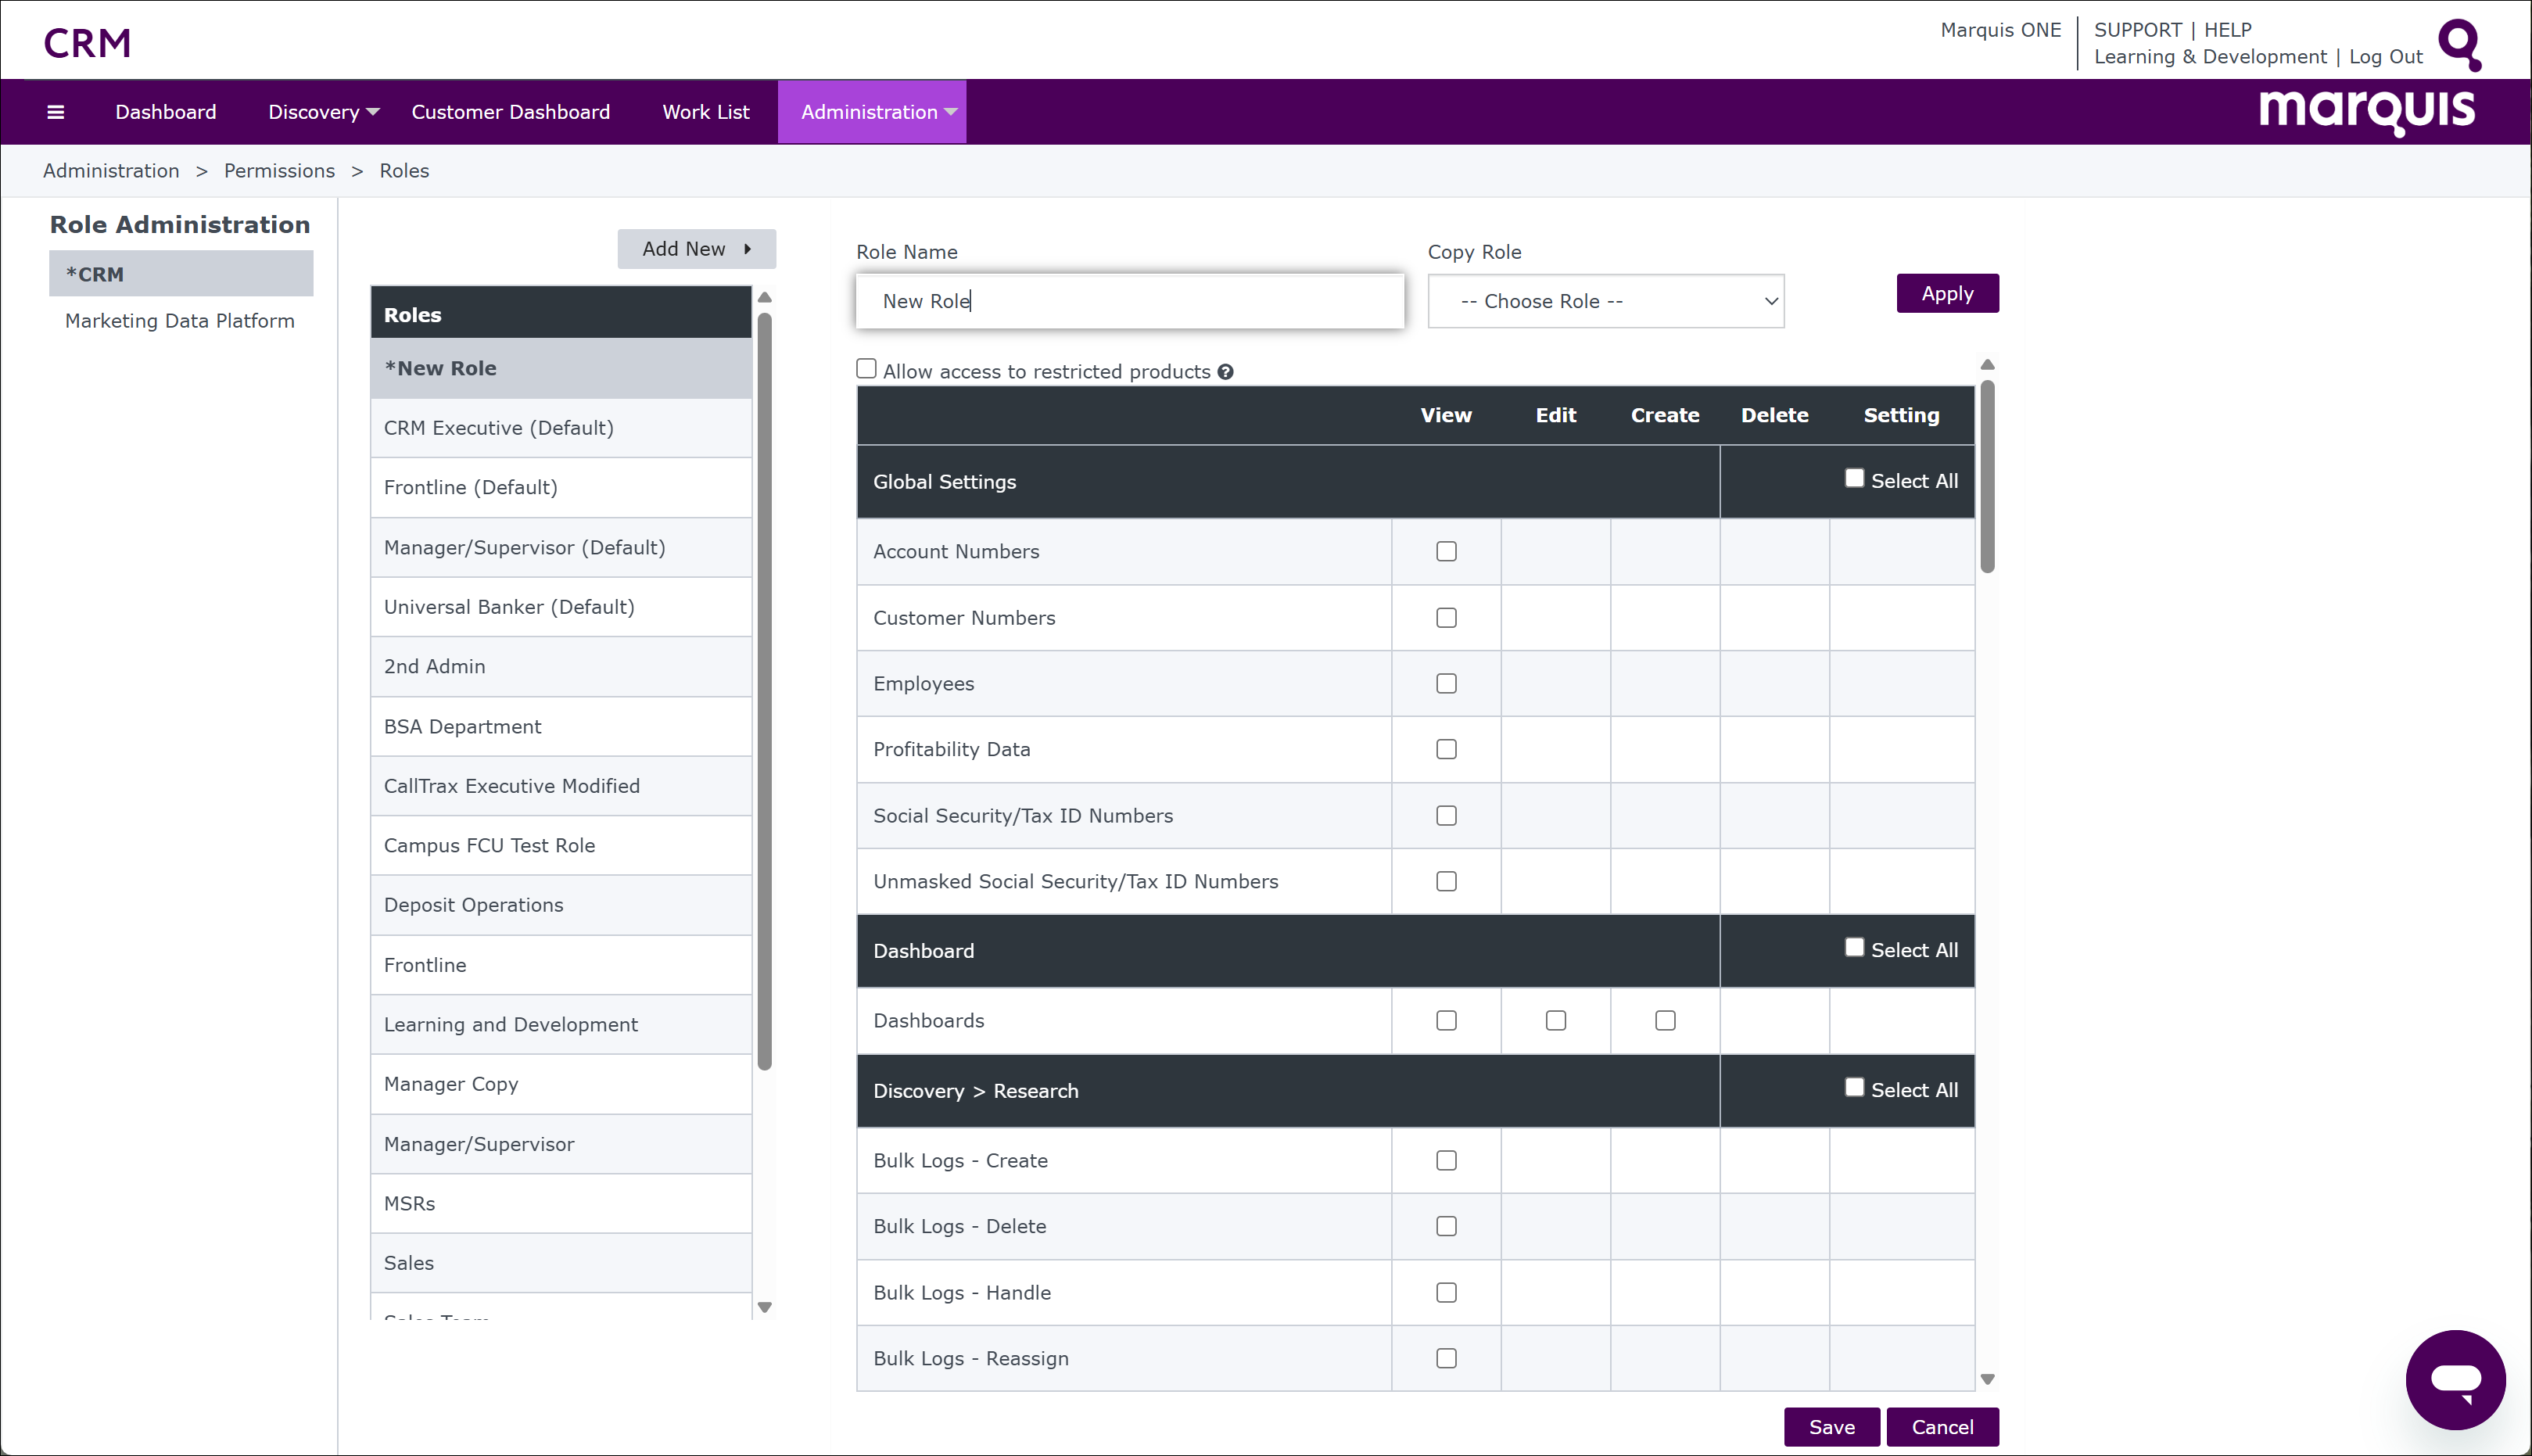2532x1456 pixels.
Task: Click the SUPPORT link
Action: pos(2138,30)
